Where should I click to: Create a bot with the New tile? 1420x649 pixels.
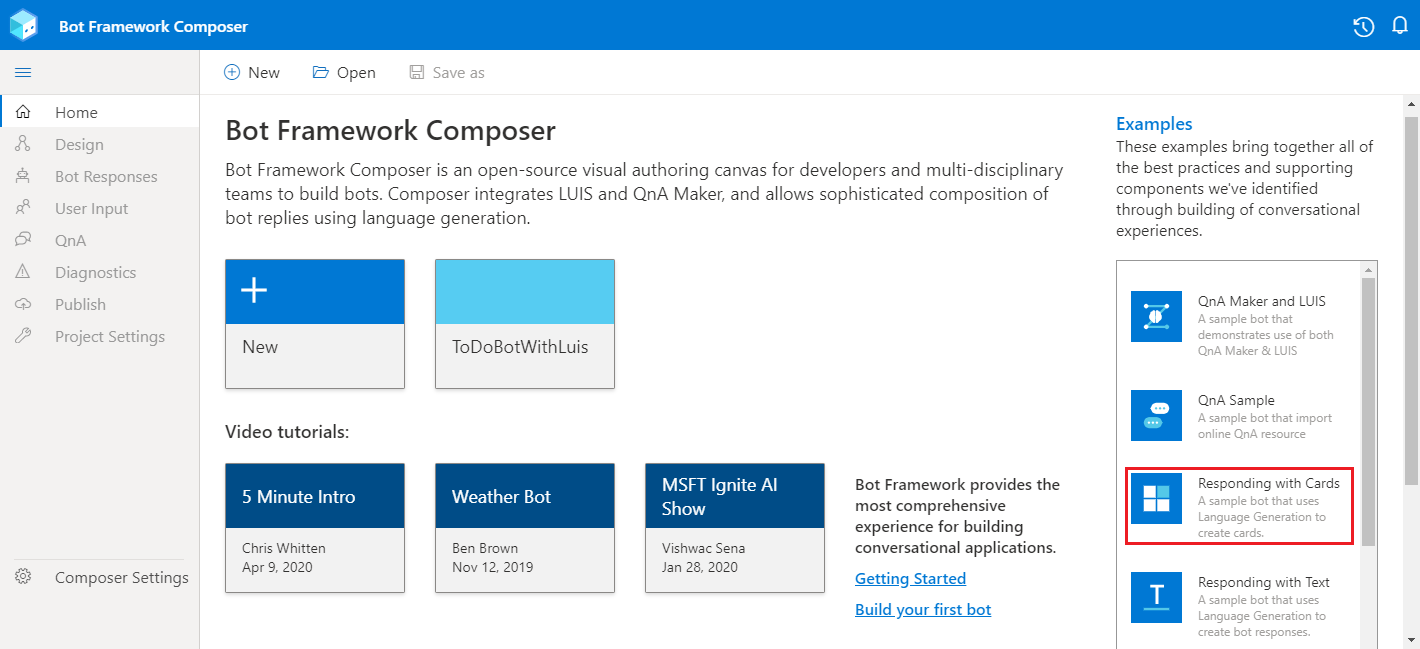pyautogui.click(x=315, y=323)
